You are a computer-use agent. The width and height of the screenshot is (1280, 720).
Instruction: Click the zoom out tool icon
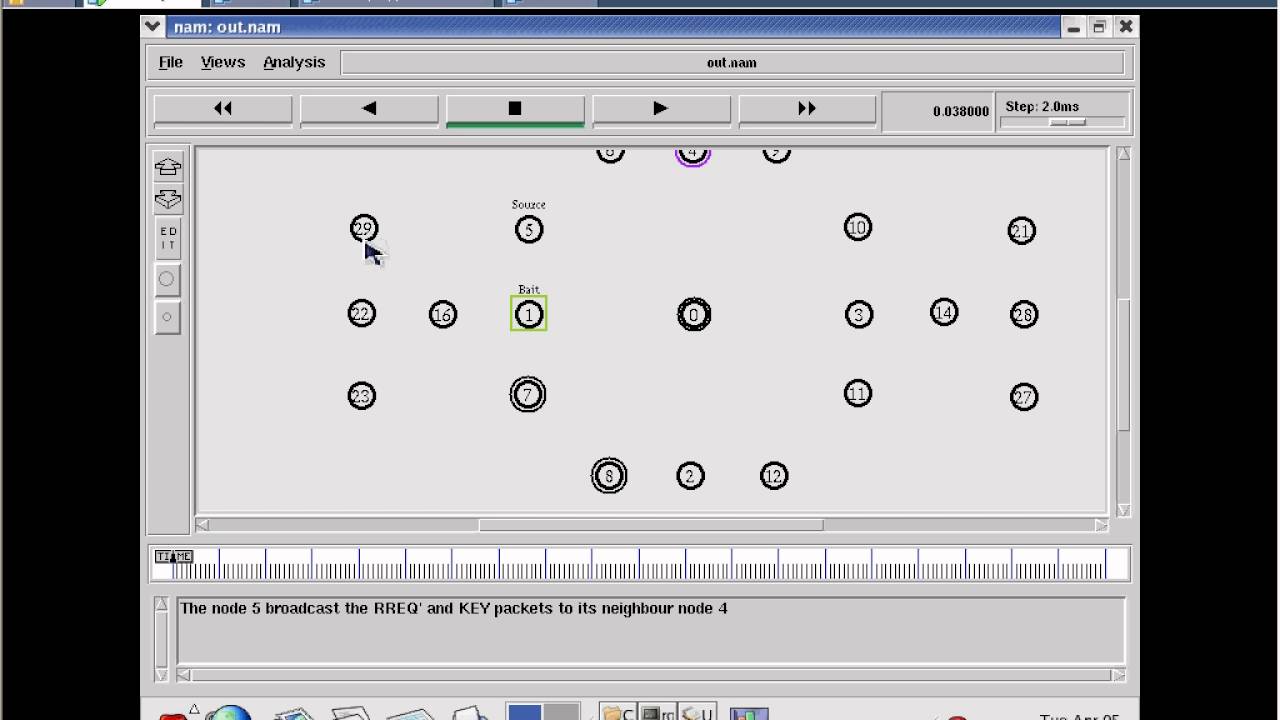coord(167,198)
